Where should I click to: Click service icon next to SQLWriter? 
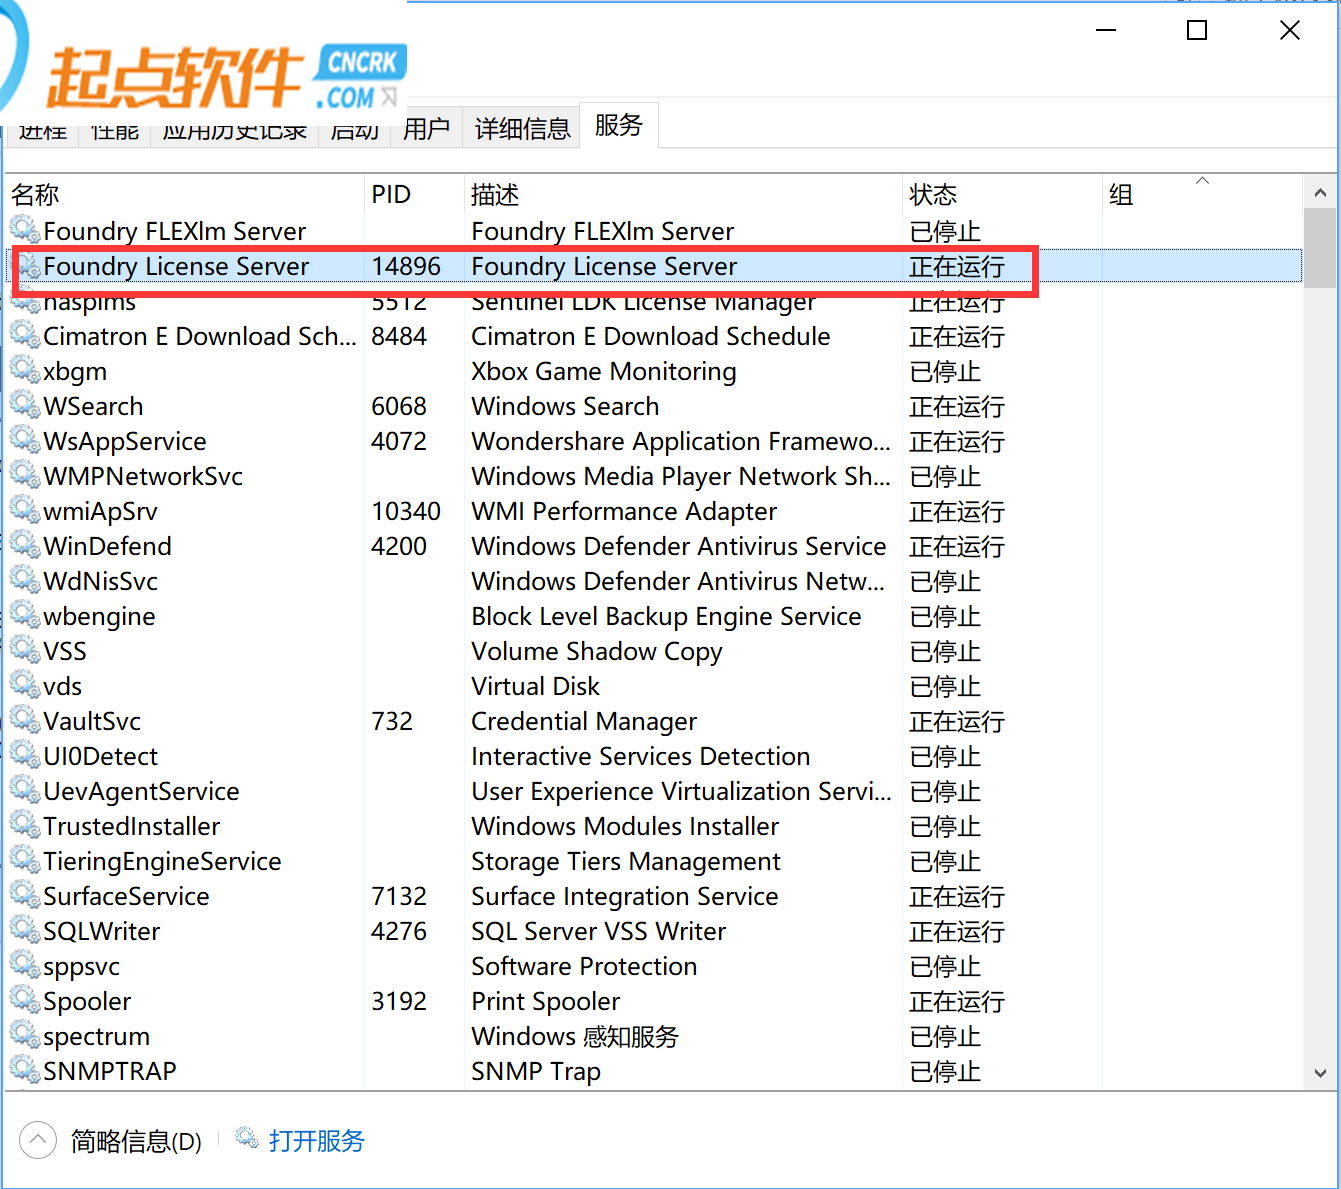(x=25, y=930)
